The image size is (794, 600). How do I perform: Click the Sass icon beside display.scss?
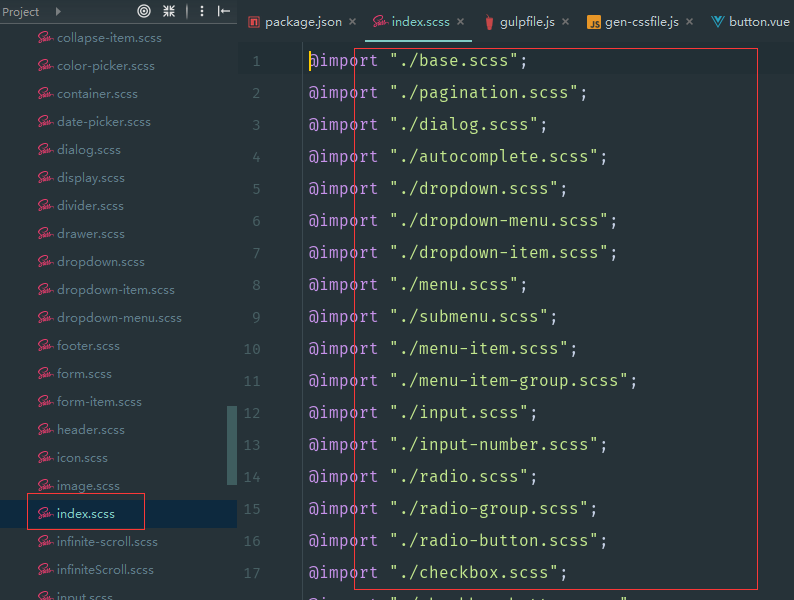[46, 177]
